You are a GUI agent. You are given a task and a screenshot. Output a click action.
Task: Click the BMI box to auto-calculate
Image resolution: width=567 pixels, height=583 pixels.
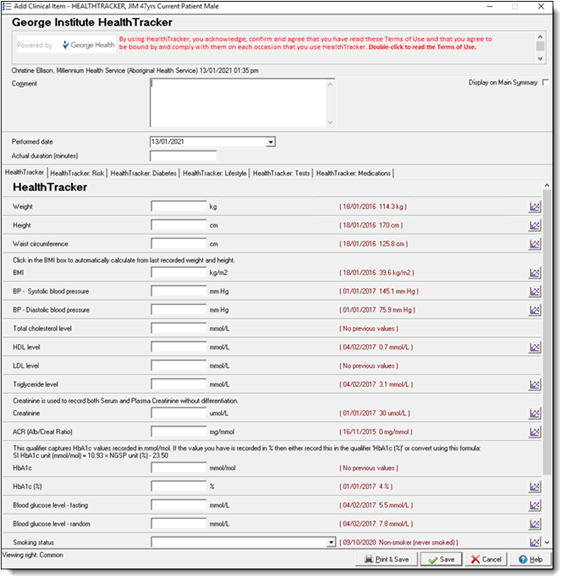pos(178,273)
